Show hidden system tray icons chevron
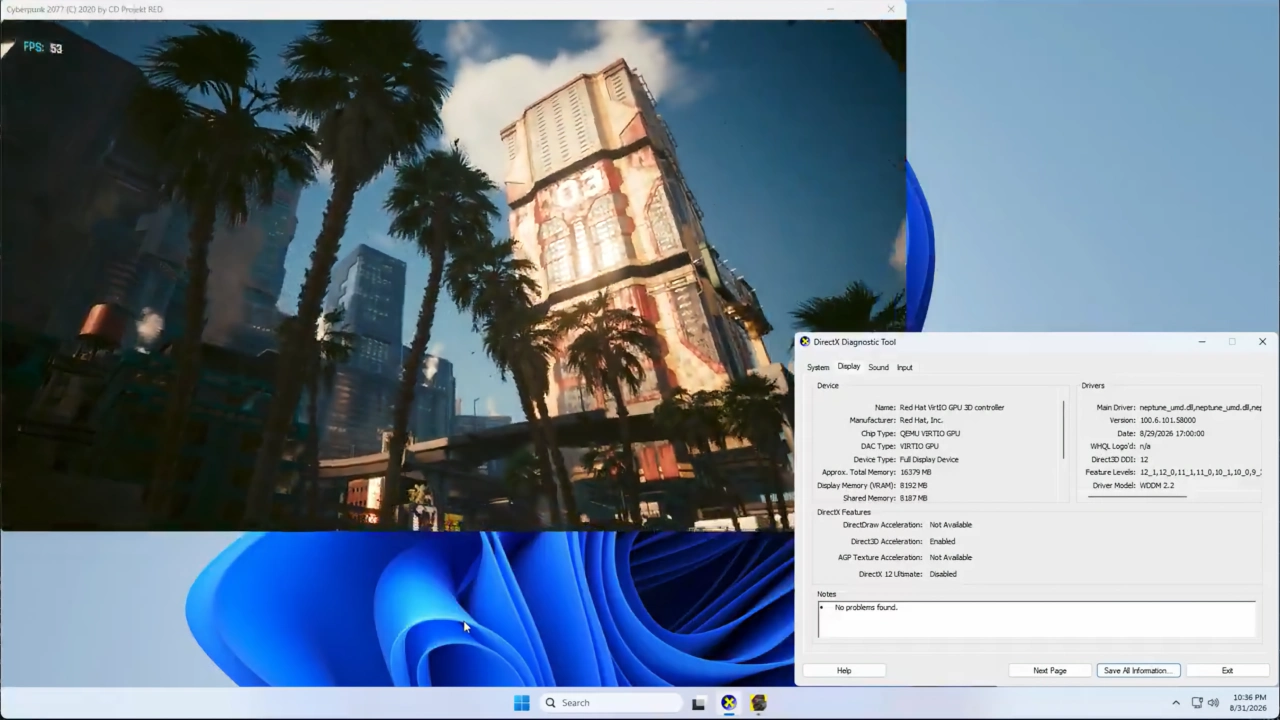This screenshot has width=1280, height=720. [1176, 703]
